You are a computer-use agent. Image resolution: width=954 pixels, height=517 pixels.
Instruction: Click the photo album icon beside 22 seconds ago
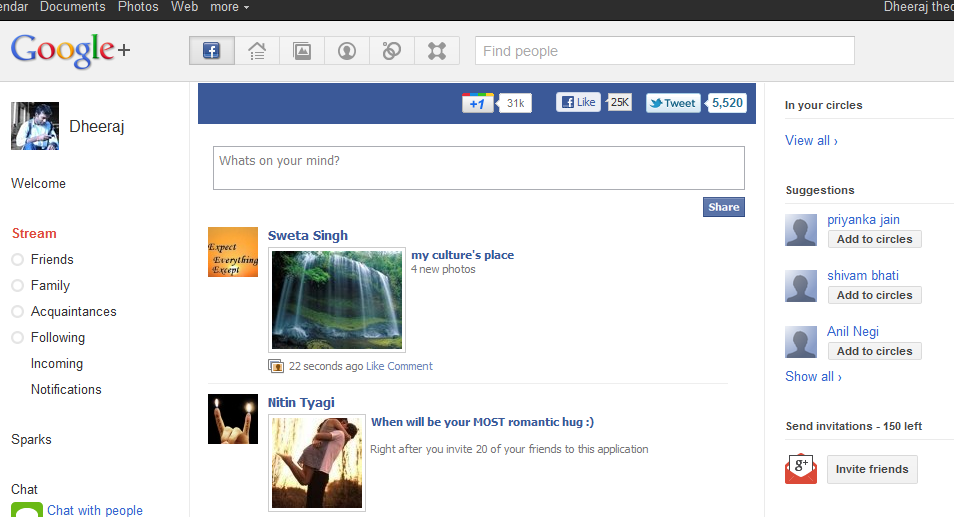(x=276, y=366)
